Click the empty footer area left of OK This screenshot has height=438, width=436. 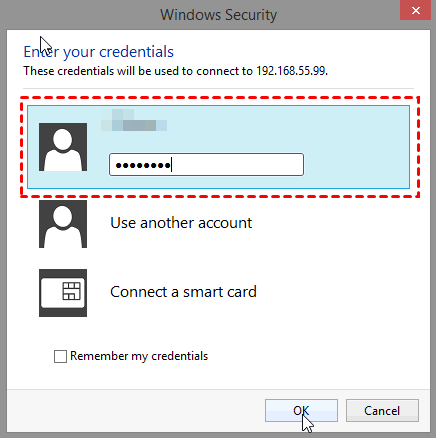point(133,411)
